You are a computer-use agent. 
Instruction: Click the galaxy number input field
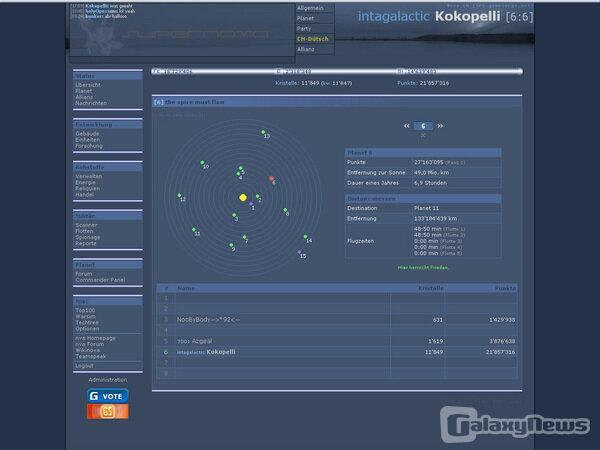[423, 126]
